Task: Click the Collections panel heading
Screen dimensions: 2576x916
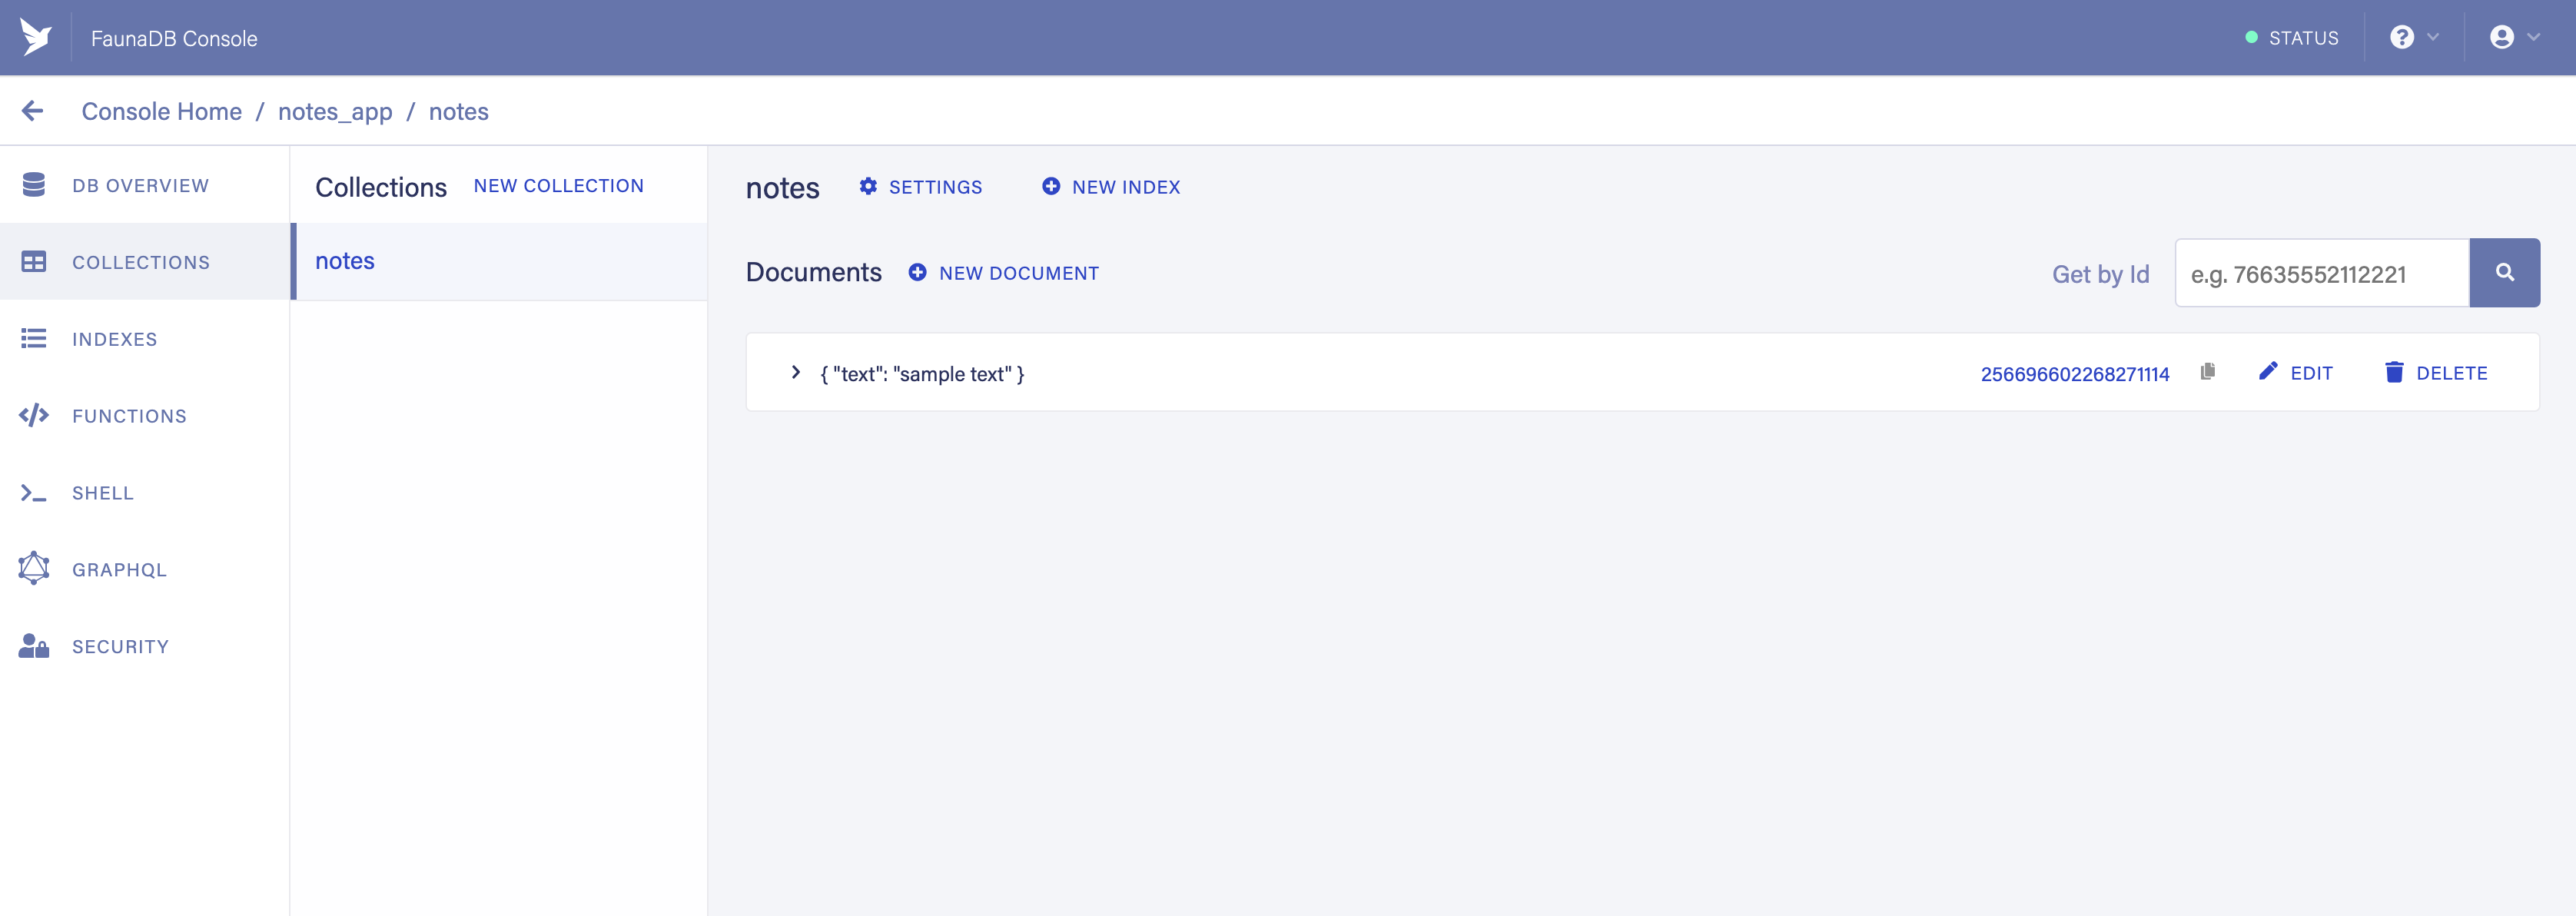Action: 381,187
